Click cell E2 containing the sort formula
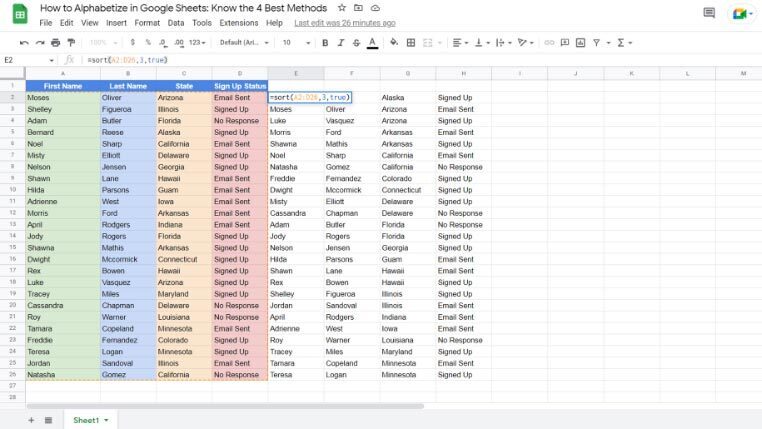The height and width of the screenshot is (429, 762). click(310, 98)
